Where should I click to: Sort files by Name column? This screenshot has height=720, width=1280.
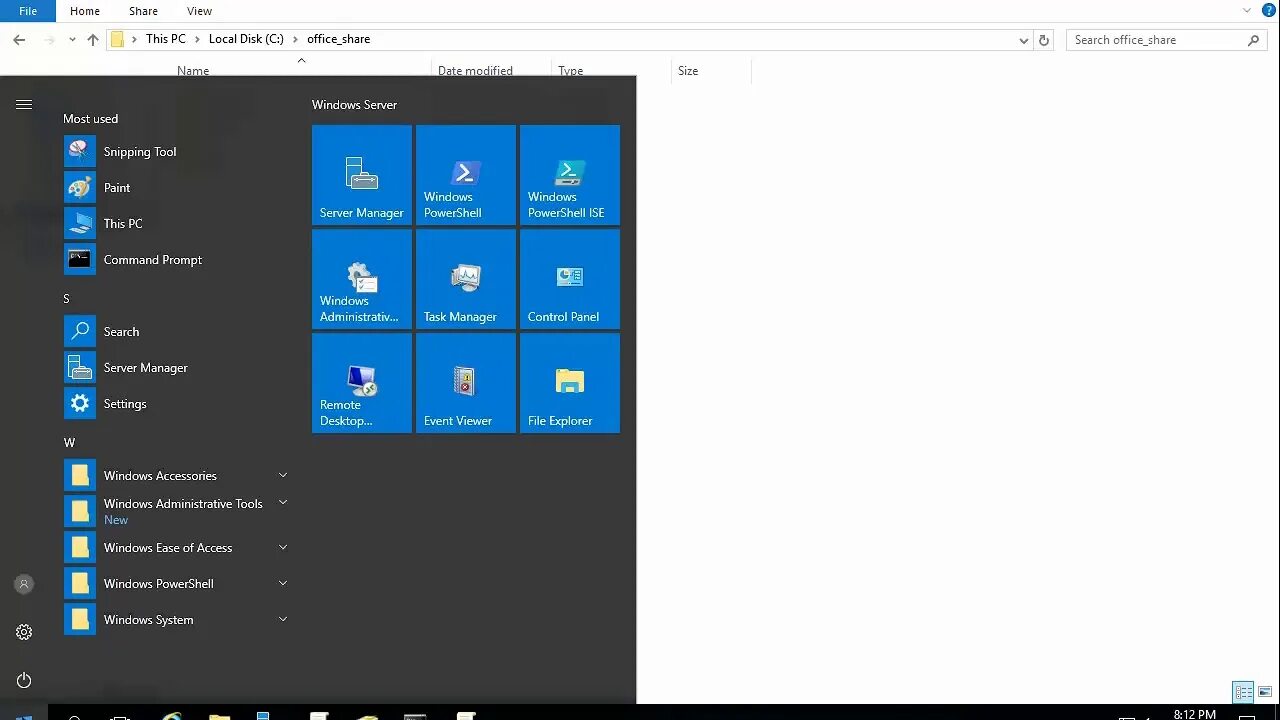193,71
